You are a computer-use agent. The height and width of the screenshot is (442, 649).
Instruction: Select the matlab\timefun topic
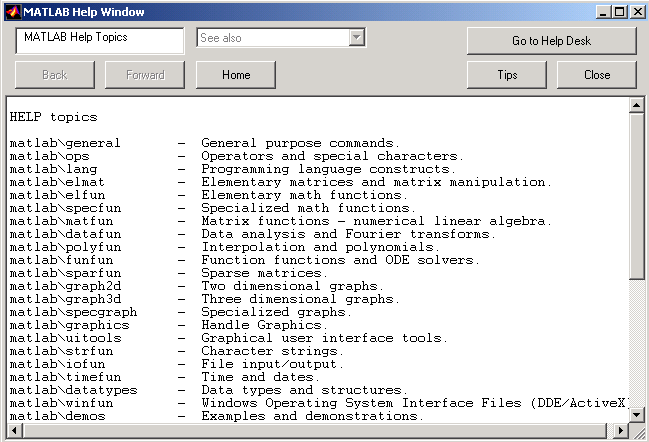65,377
